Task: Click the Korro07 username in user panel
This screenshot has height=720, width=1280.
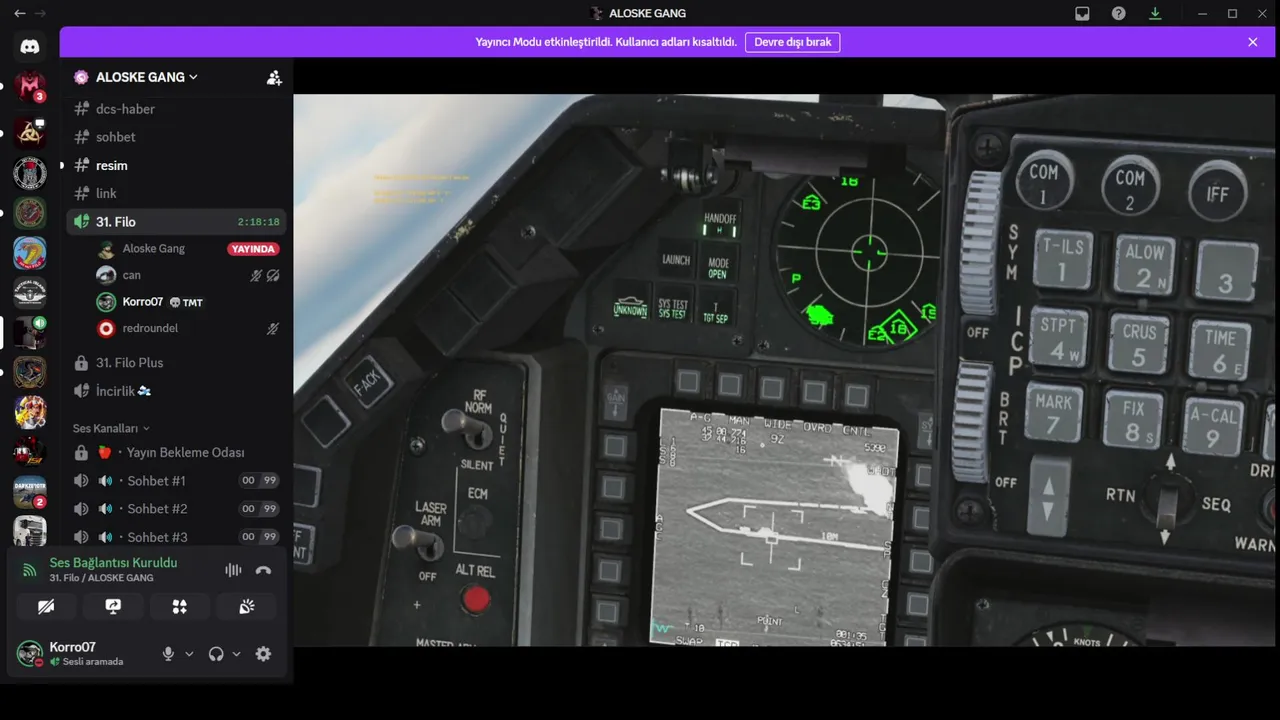Action: click(x=73, y=647)
